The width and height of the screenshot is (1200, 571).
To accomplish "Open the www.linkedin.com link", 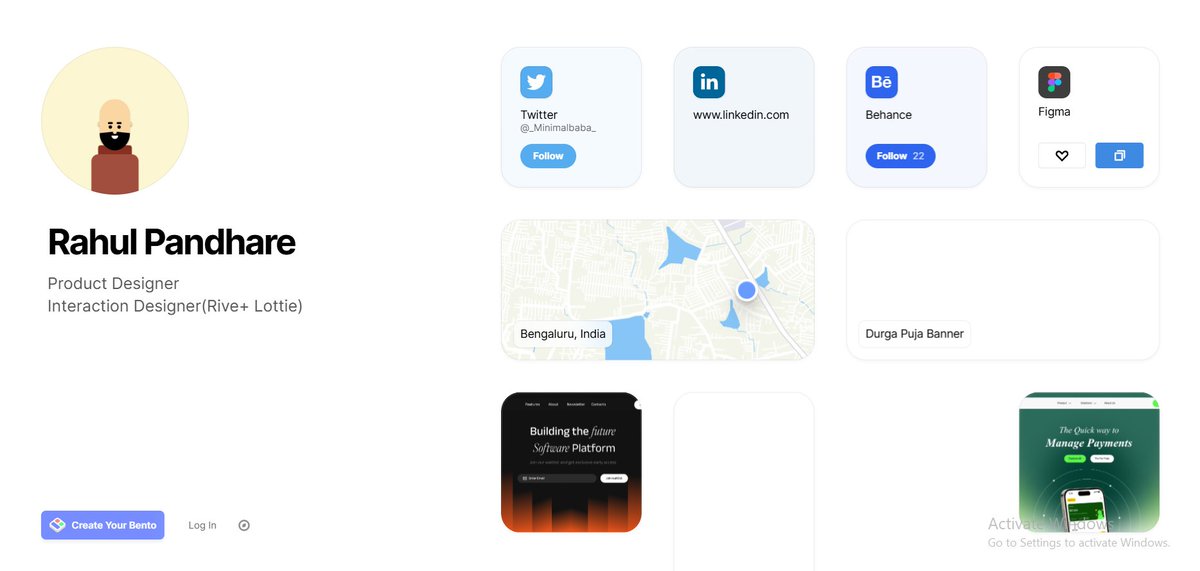I will click(x=741, y=115).
